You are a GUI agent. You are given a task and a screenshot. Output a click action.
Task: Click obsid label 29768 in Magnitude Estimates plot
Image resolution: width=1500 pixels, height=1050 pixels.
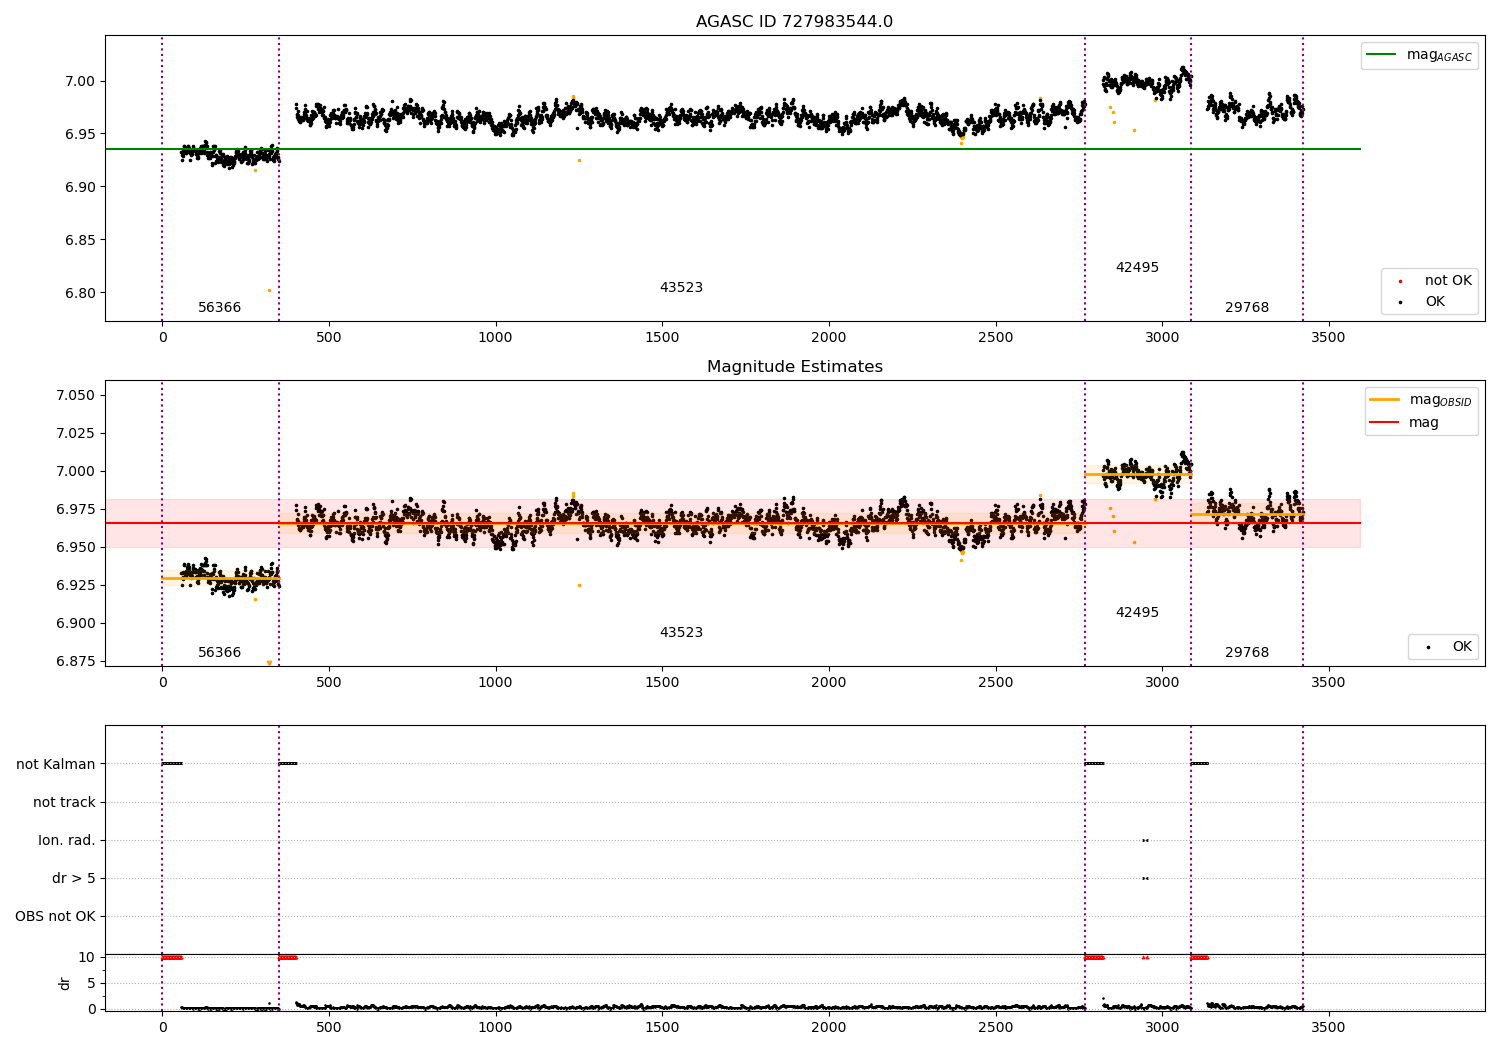tap(1247, 653)
